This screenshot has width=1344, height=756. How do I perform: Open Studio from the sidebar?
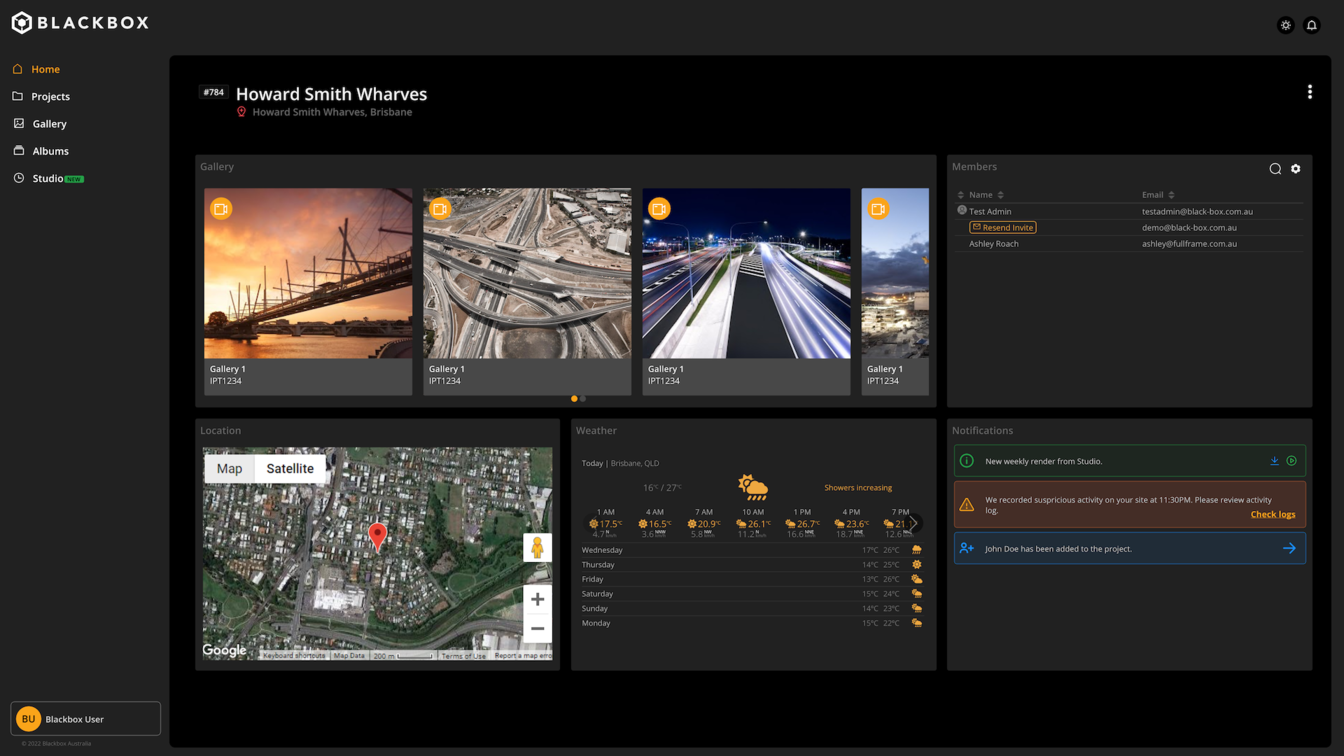(x=48, y=178)
